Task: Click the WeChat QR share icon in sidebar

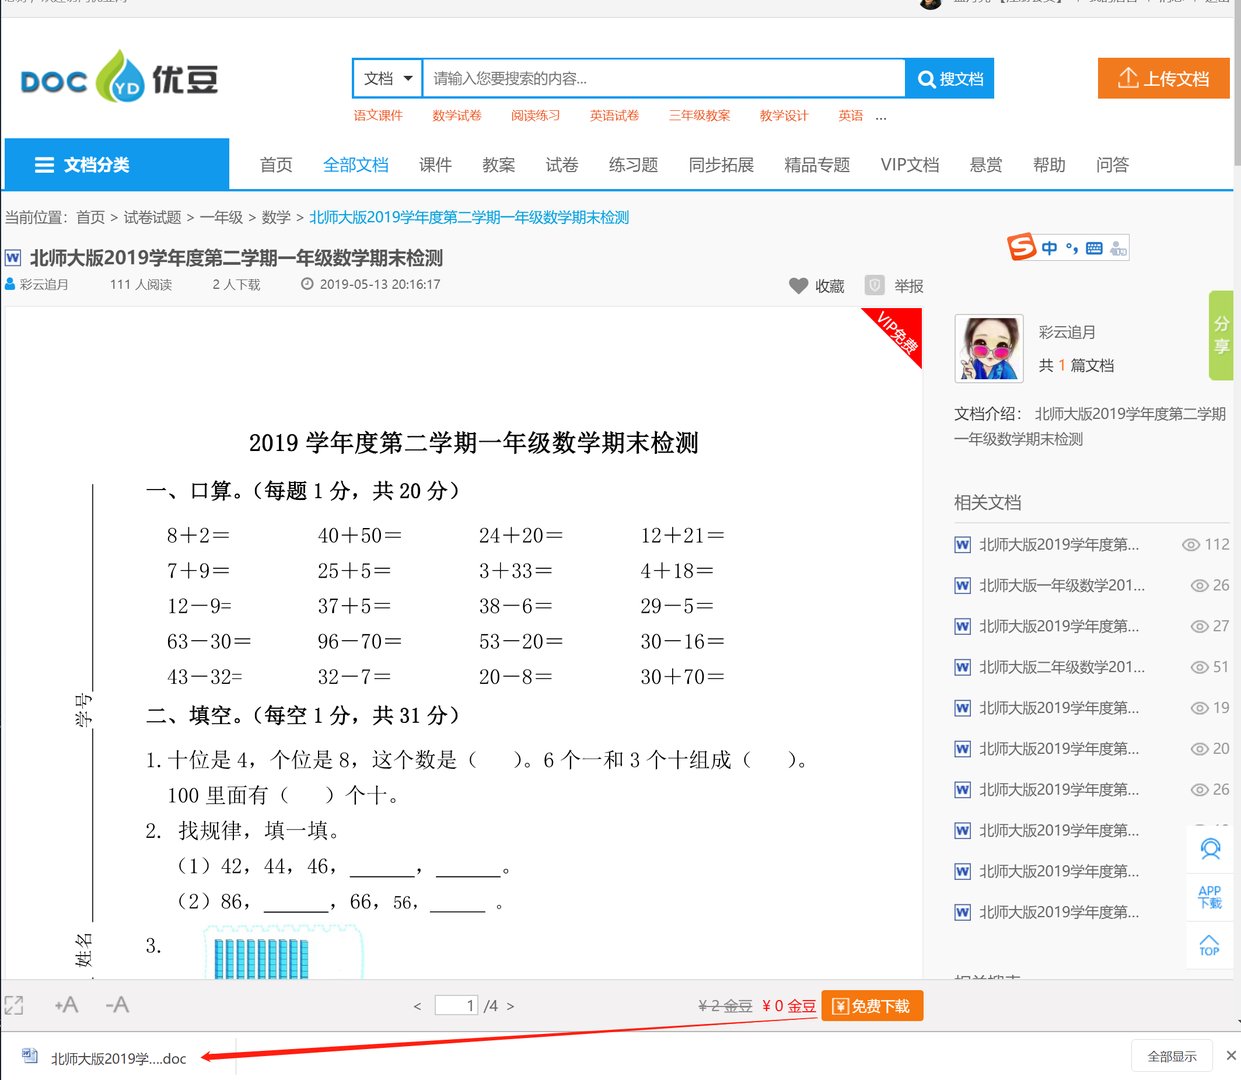Action: tap(1210, 848)
